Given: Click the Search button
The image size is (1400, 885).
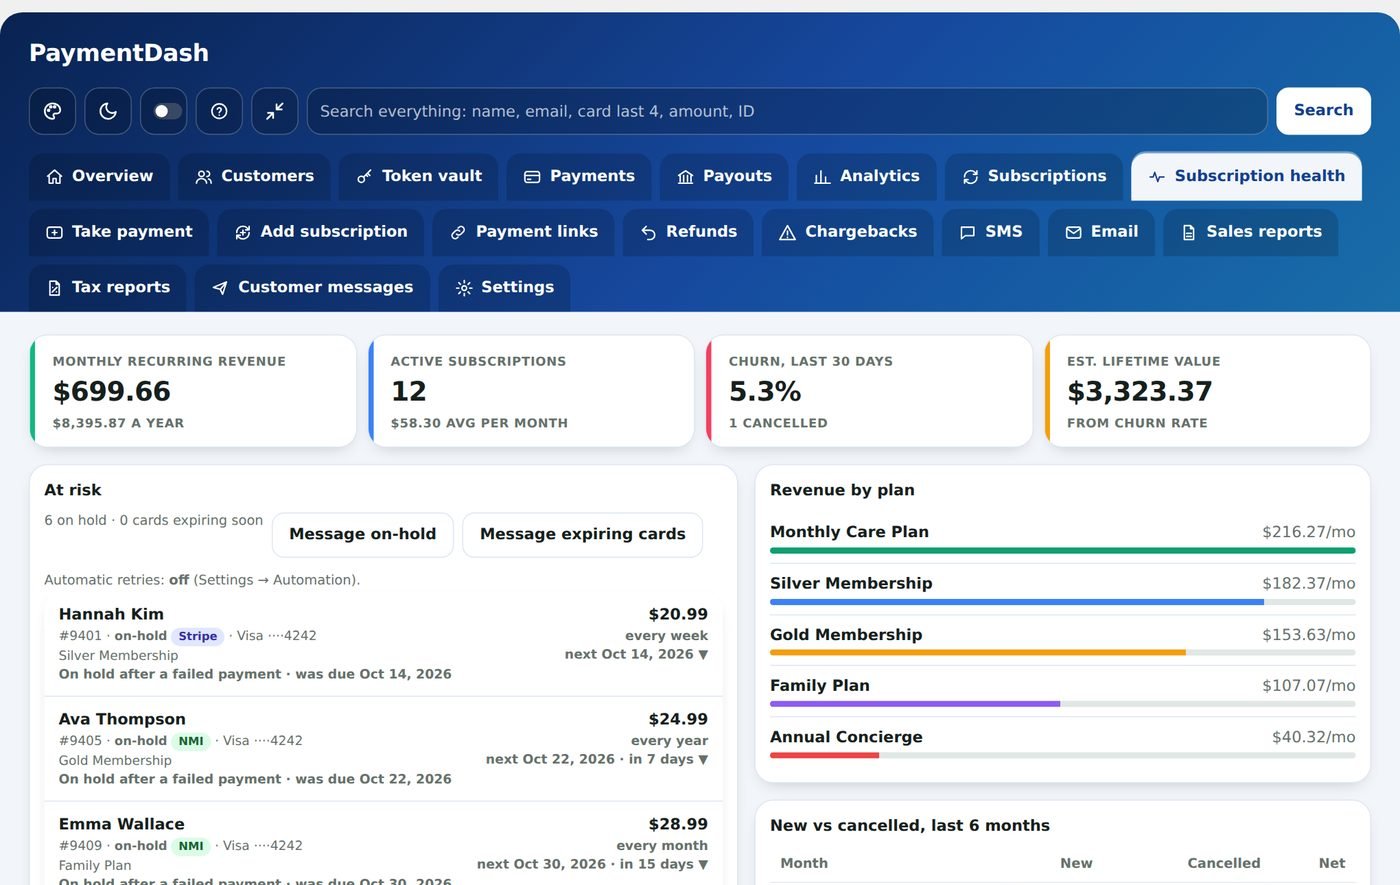Looking at the screenshot, I should [x=1323, y=111].
